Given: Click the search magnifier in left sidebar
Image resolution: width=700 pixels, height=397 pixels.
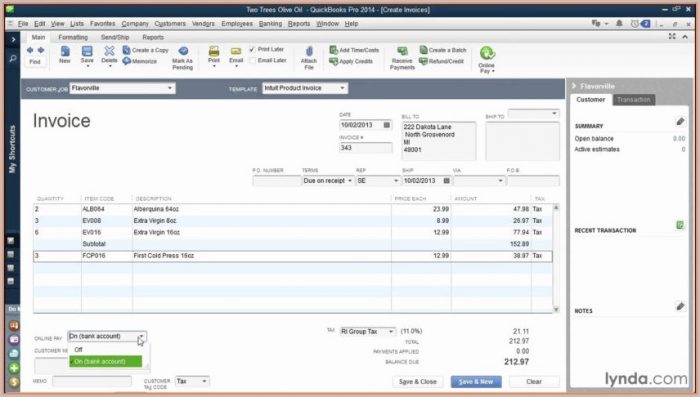Looking at the screenshot, I should [x=13, y=59].
